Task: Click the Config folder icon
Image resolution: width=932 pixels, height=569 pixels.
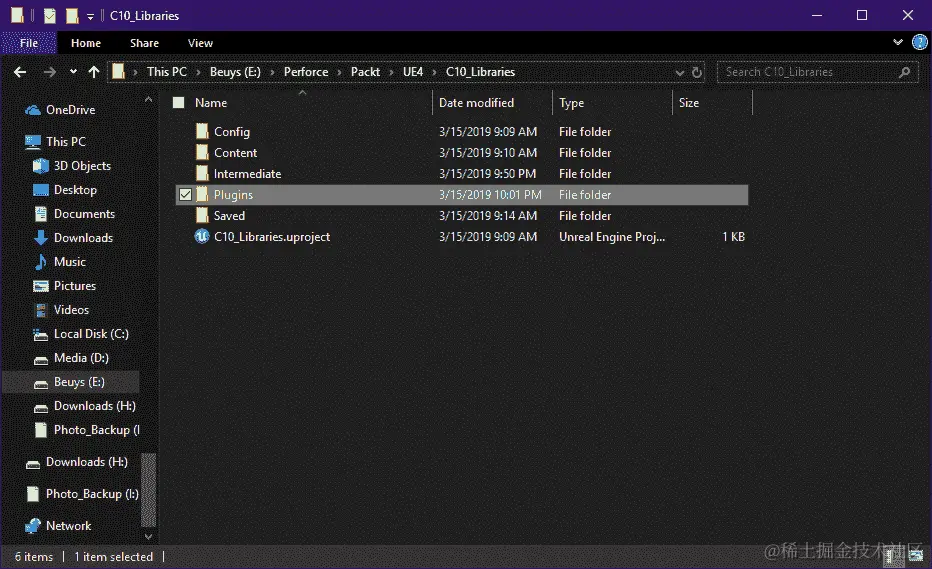Action: (x=202, y=131)
